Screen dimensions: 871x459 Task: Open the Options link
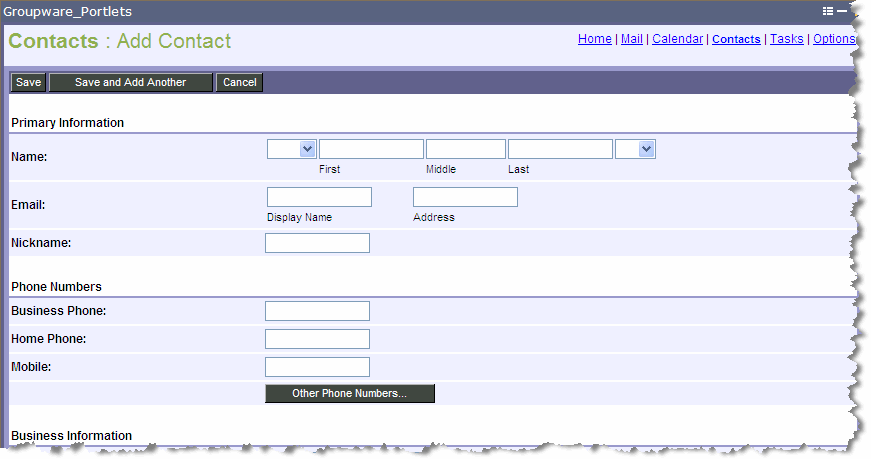click(x=834, y=39)
